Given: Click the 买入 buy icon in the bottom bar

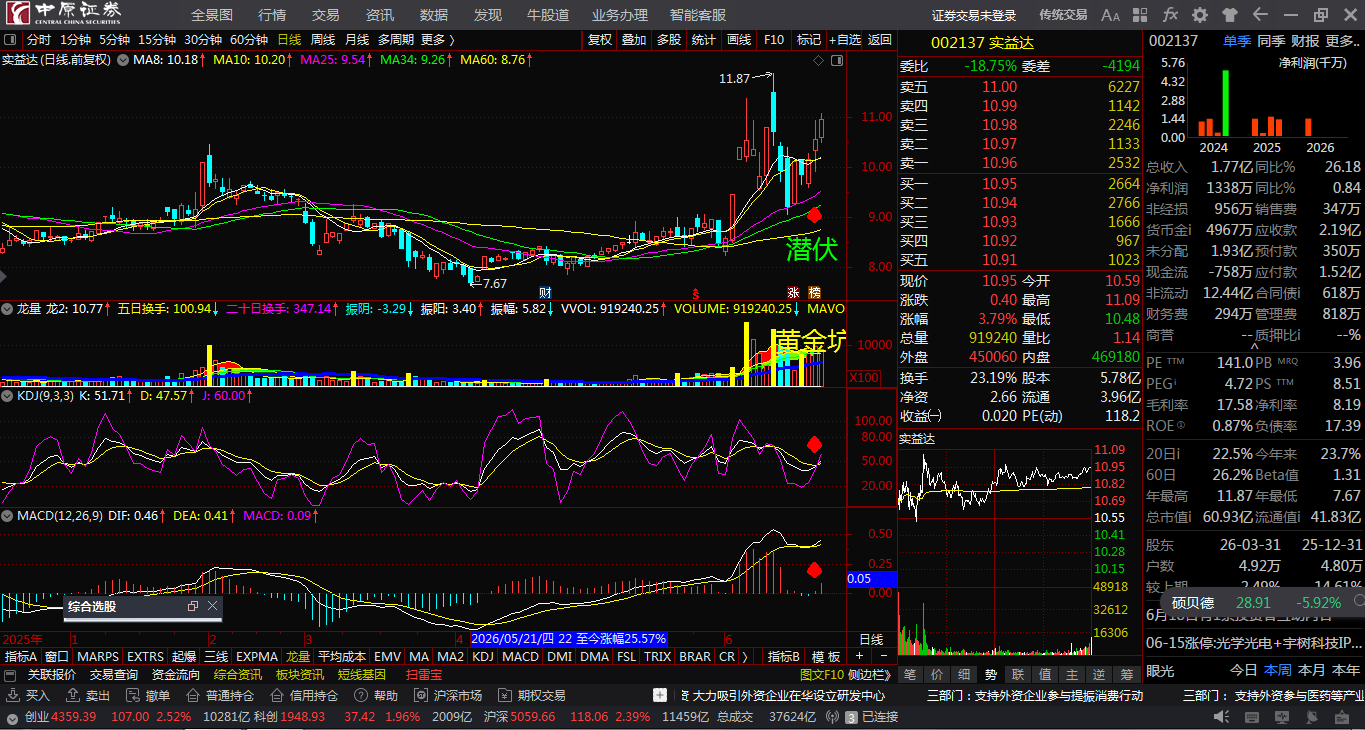Looking at the screenshot, I should (x=12, y=695).
